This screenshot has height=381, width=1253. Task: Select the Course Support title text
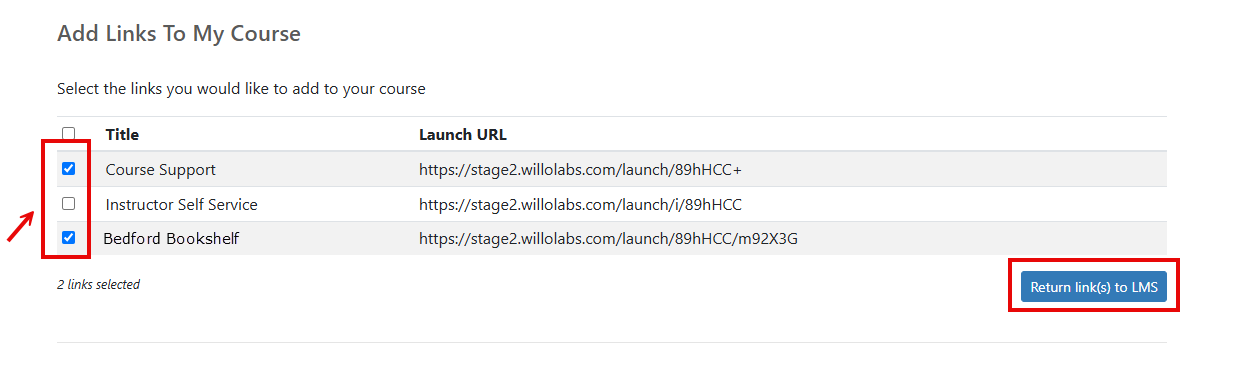tap(161, 170)
